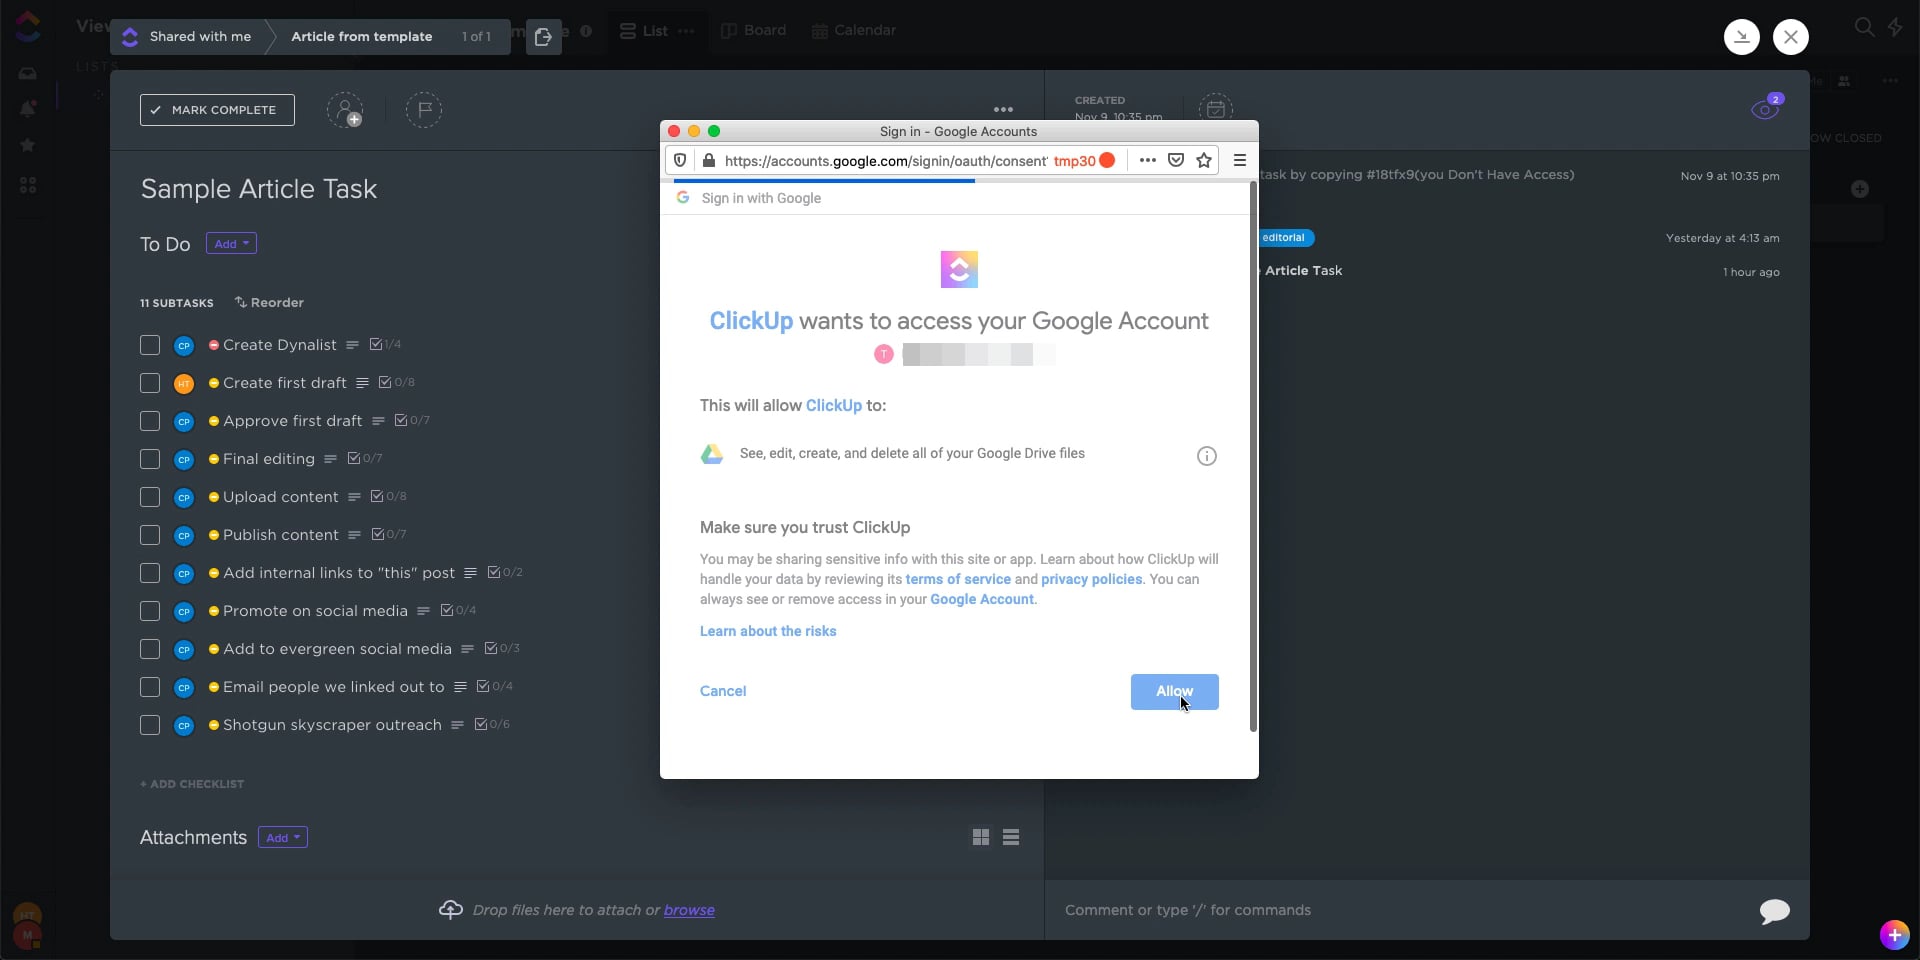Minimize the task with the down-arrow button

1742,37
